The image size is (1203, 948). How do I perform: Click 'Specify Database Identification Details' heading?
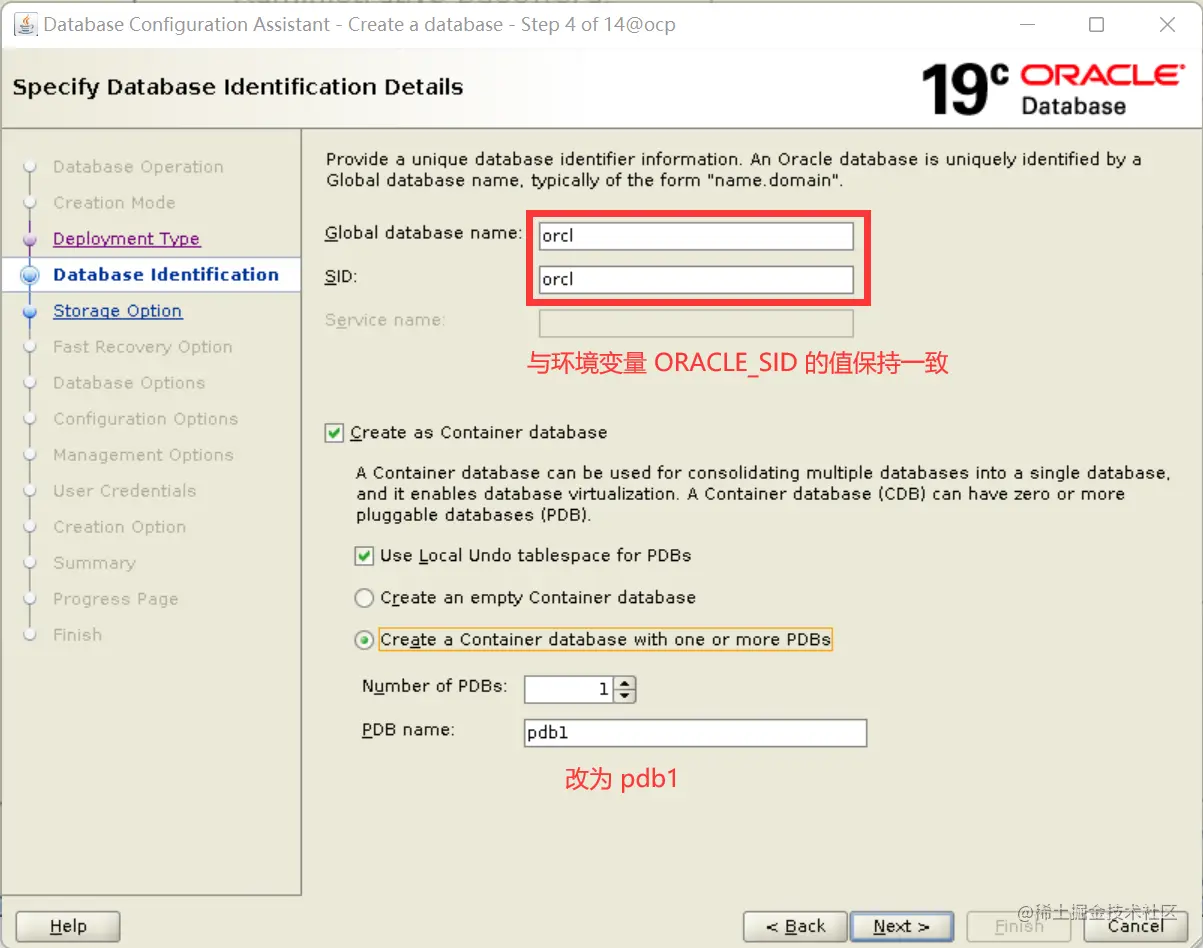pyautogui.click(x=238, y=87)
